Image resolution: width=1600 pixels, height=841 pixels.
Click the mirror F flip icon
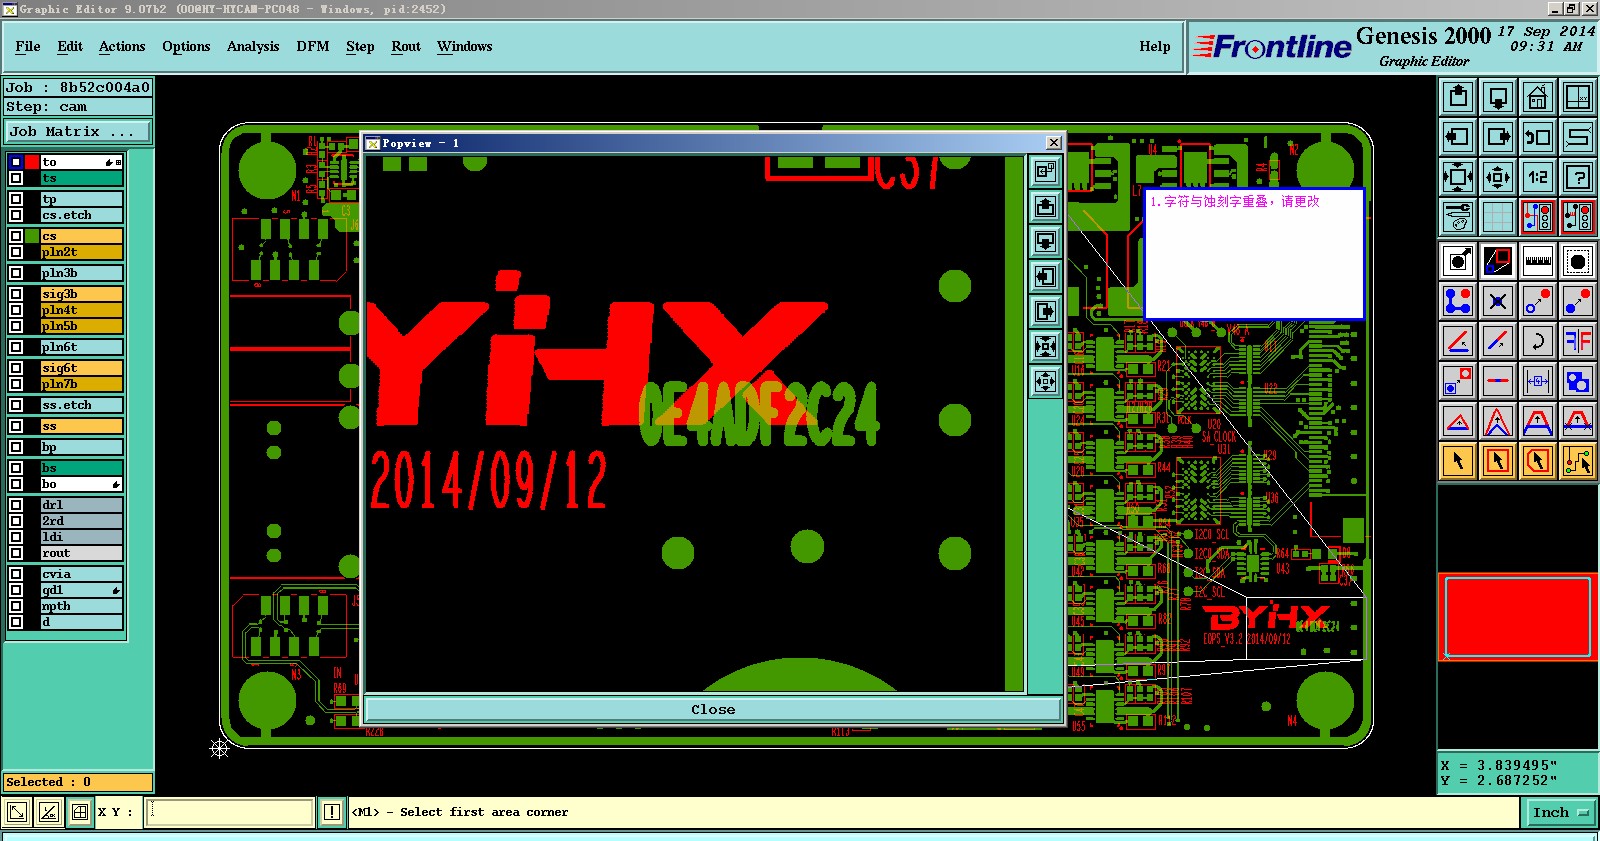[1578, 341]
